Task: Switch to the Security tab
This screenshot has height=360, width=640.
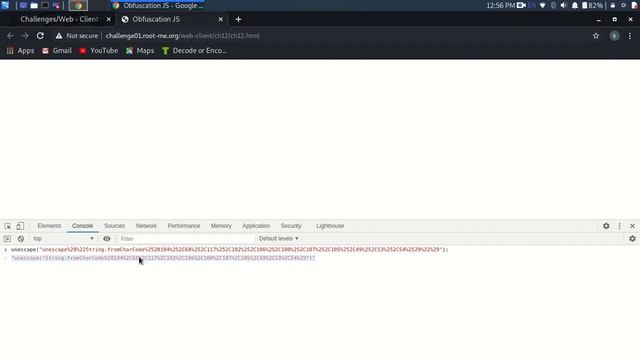Action: pyautogui.click(x=291, y=226)
